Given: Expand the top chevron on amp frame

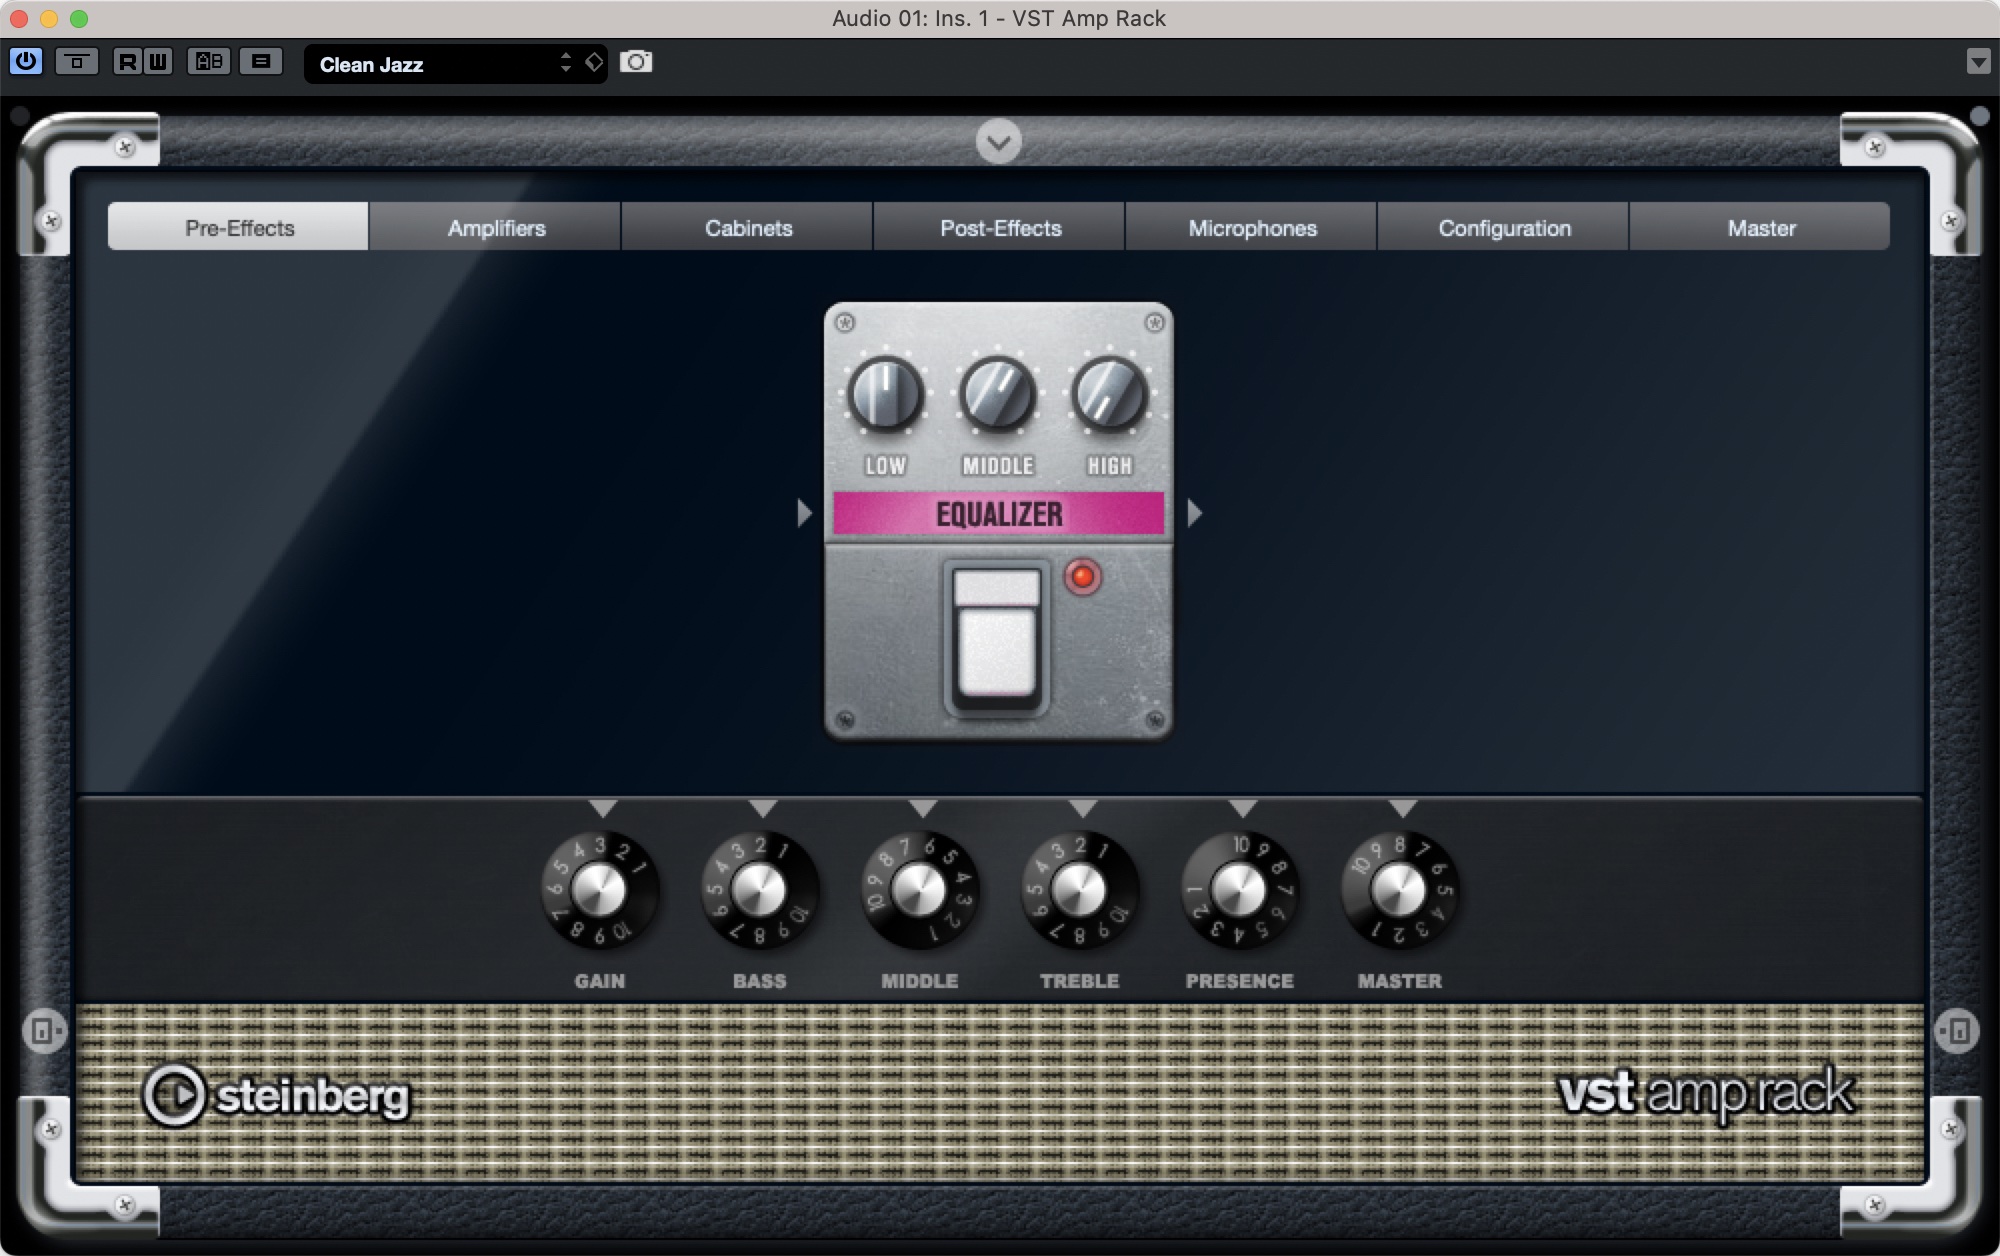Looking at the screenshot, I should pyautogui.click(x=998, y=141).
